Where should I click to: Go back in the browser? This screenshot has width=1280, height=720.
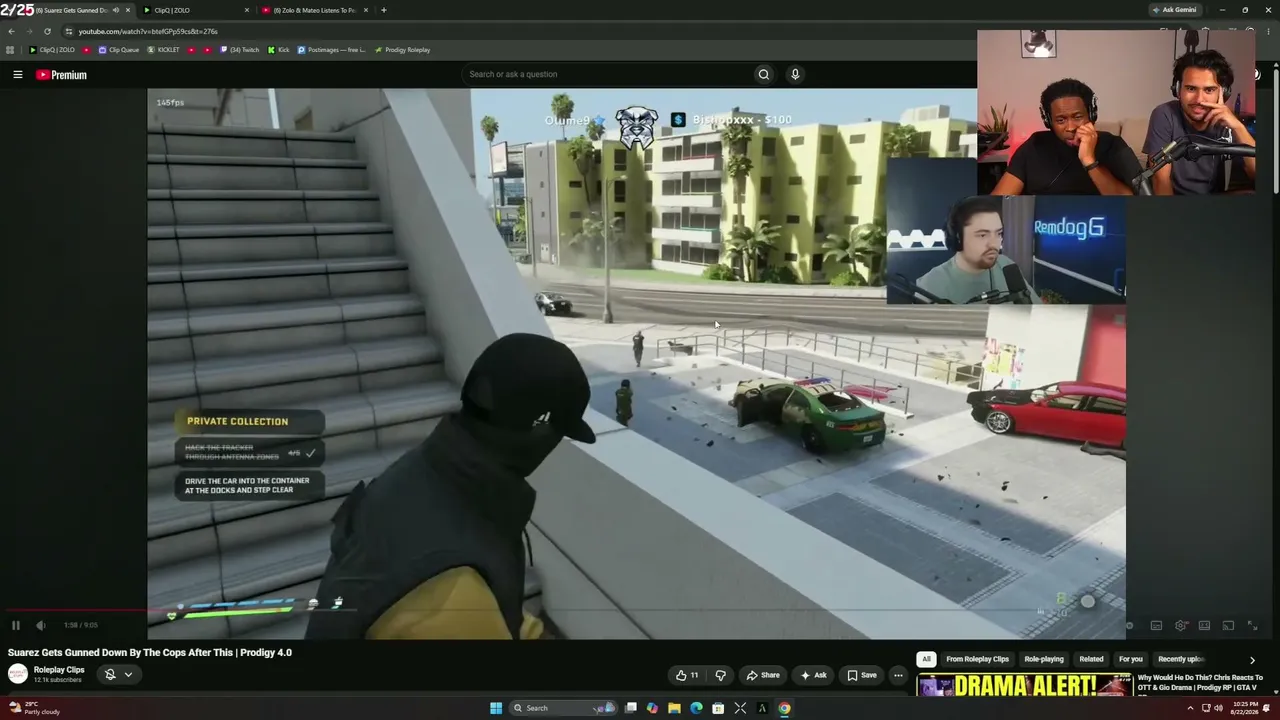(11, 31)
